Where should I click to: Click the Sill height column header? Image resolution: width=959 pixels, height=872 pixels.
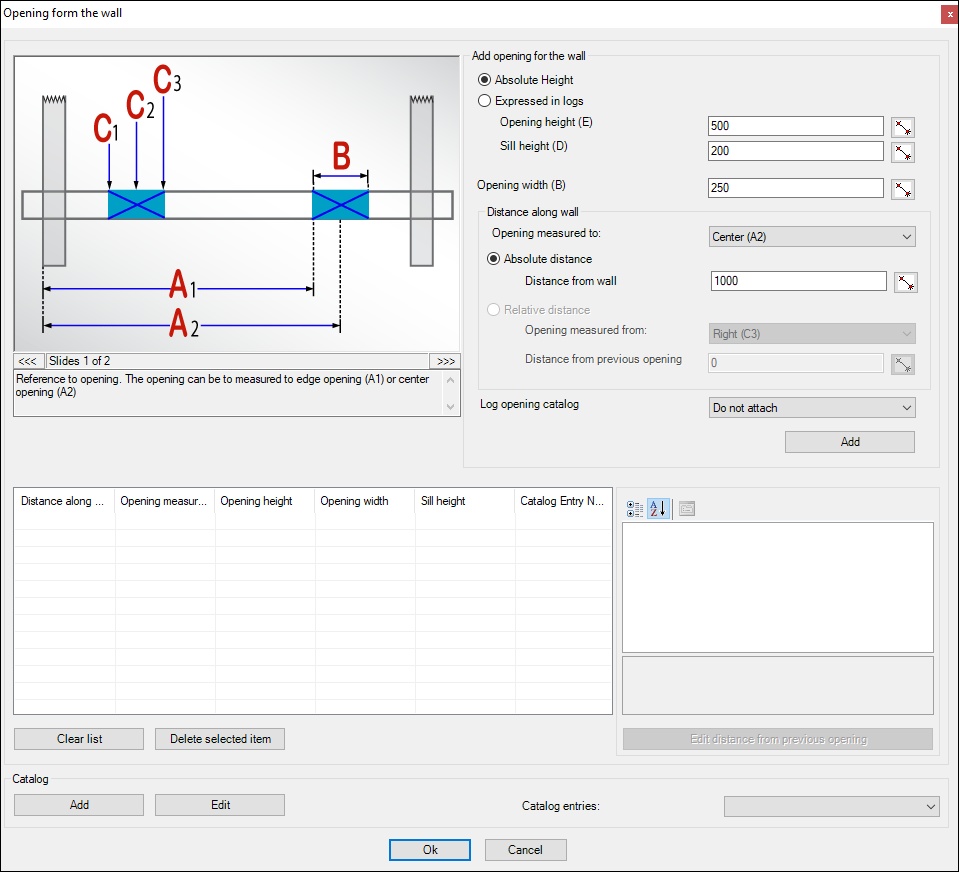[x=465, y=501]
